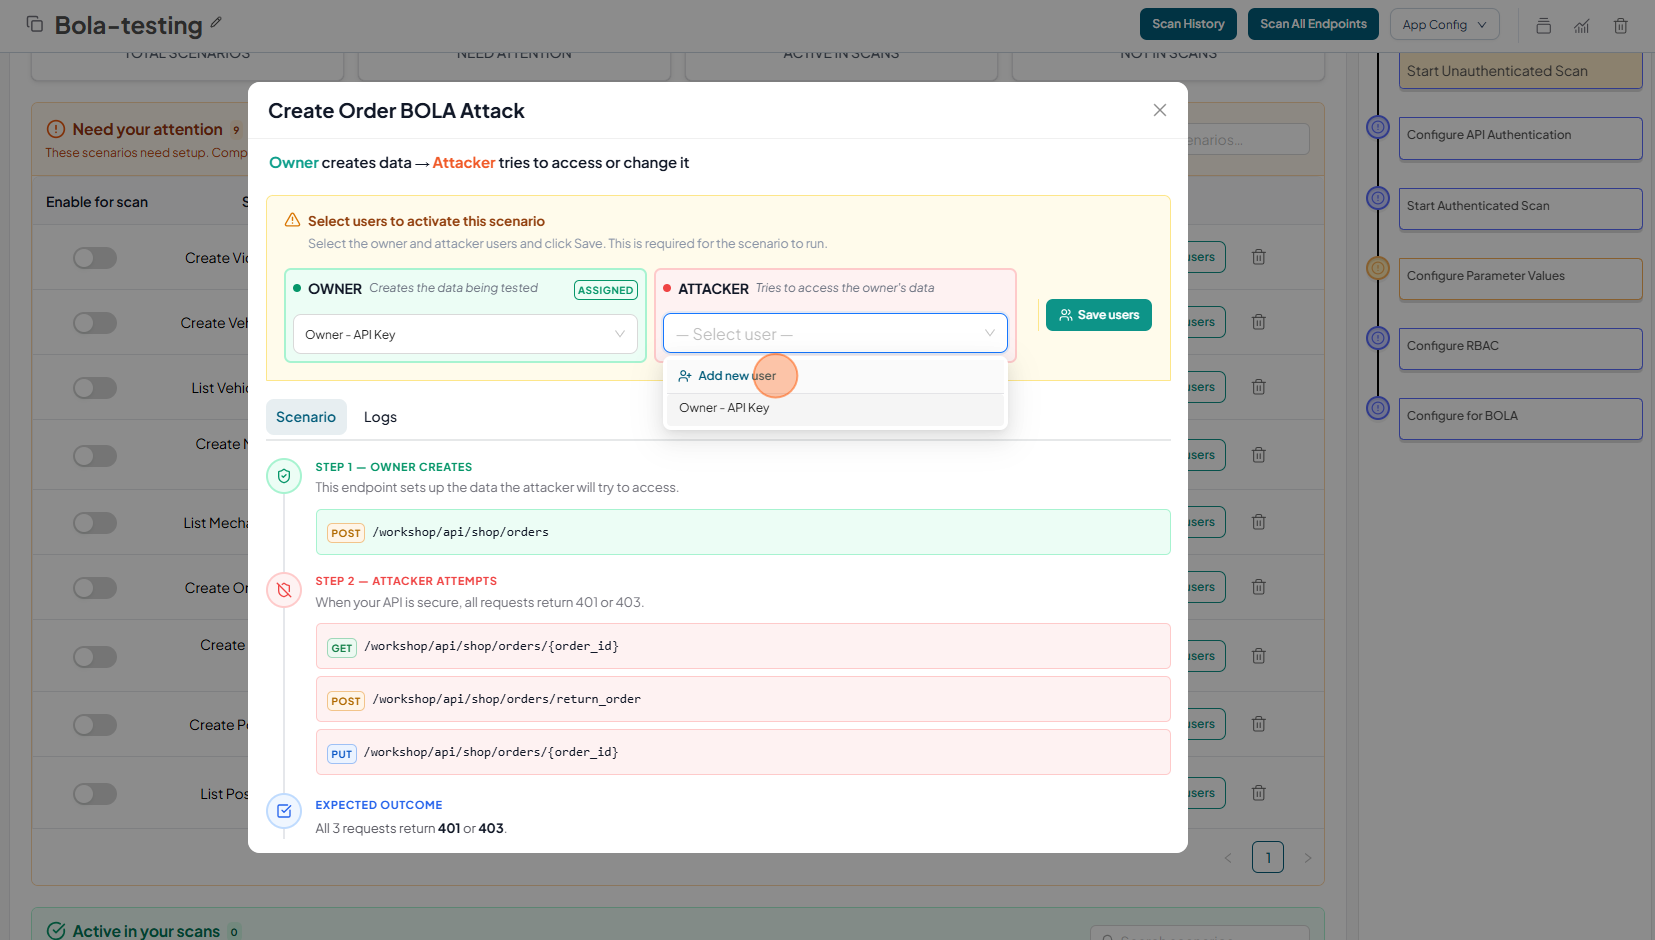The width and height of the screenshot is (1655, 940).
Task: Open the App Config dropdown
Action: click(x=1444, y=24)
